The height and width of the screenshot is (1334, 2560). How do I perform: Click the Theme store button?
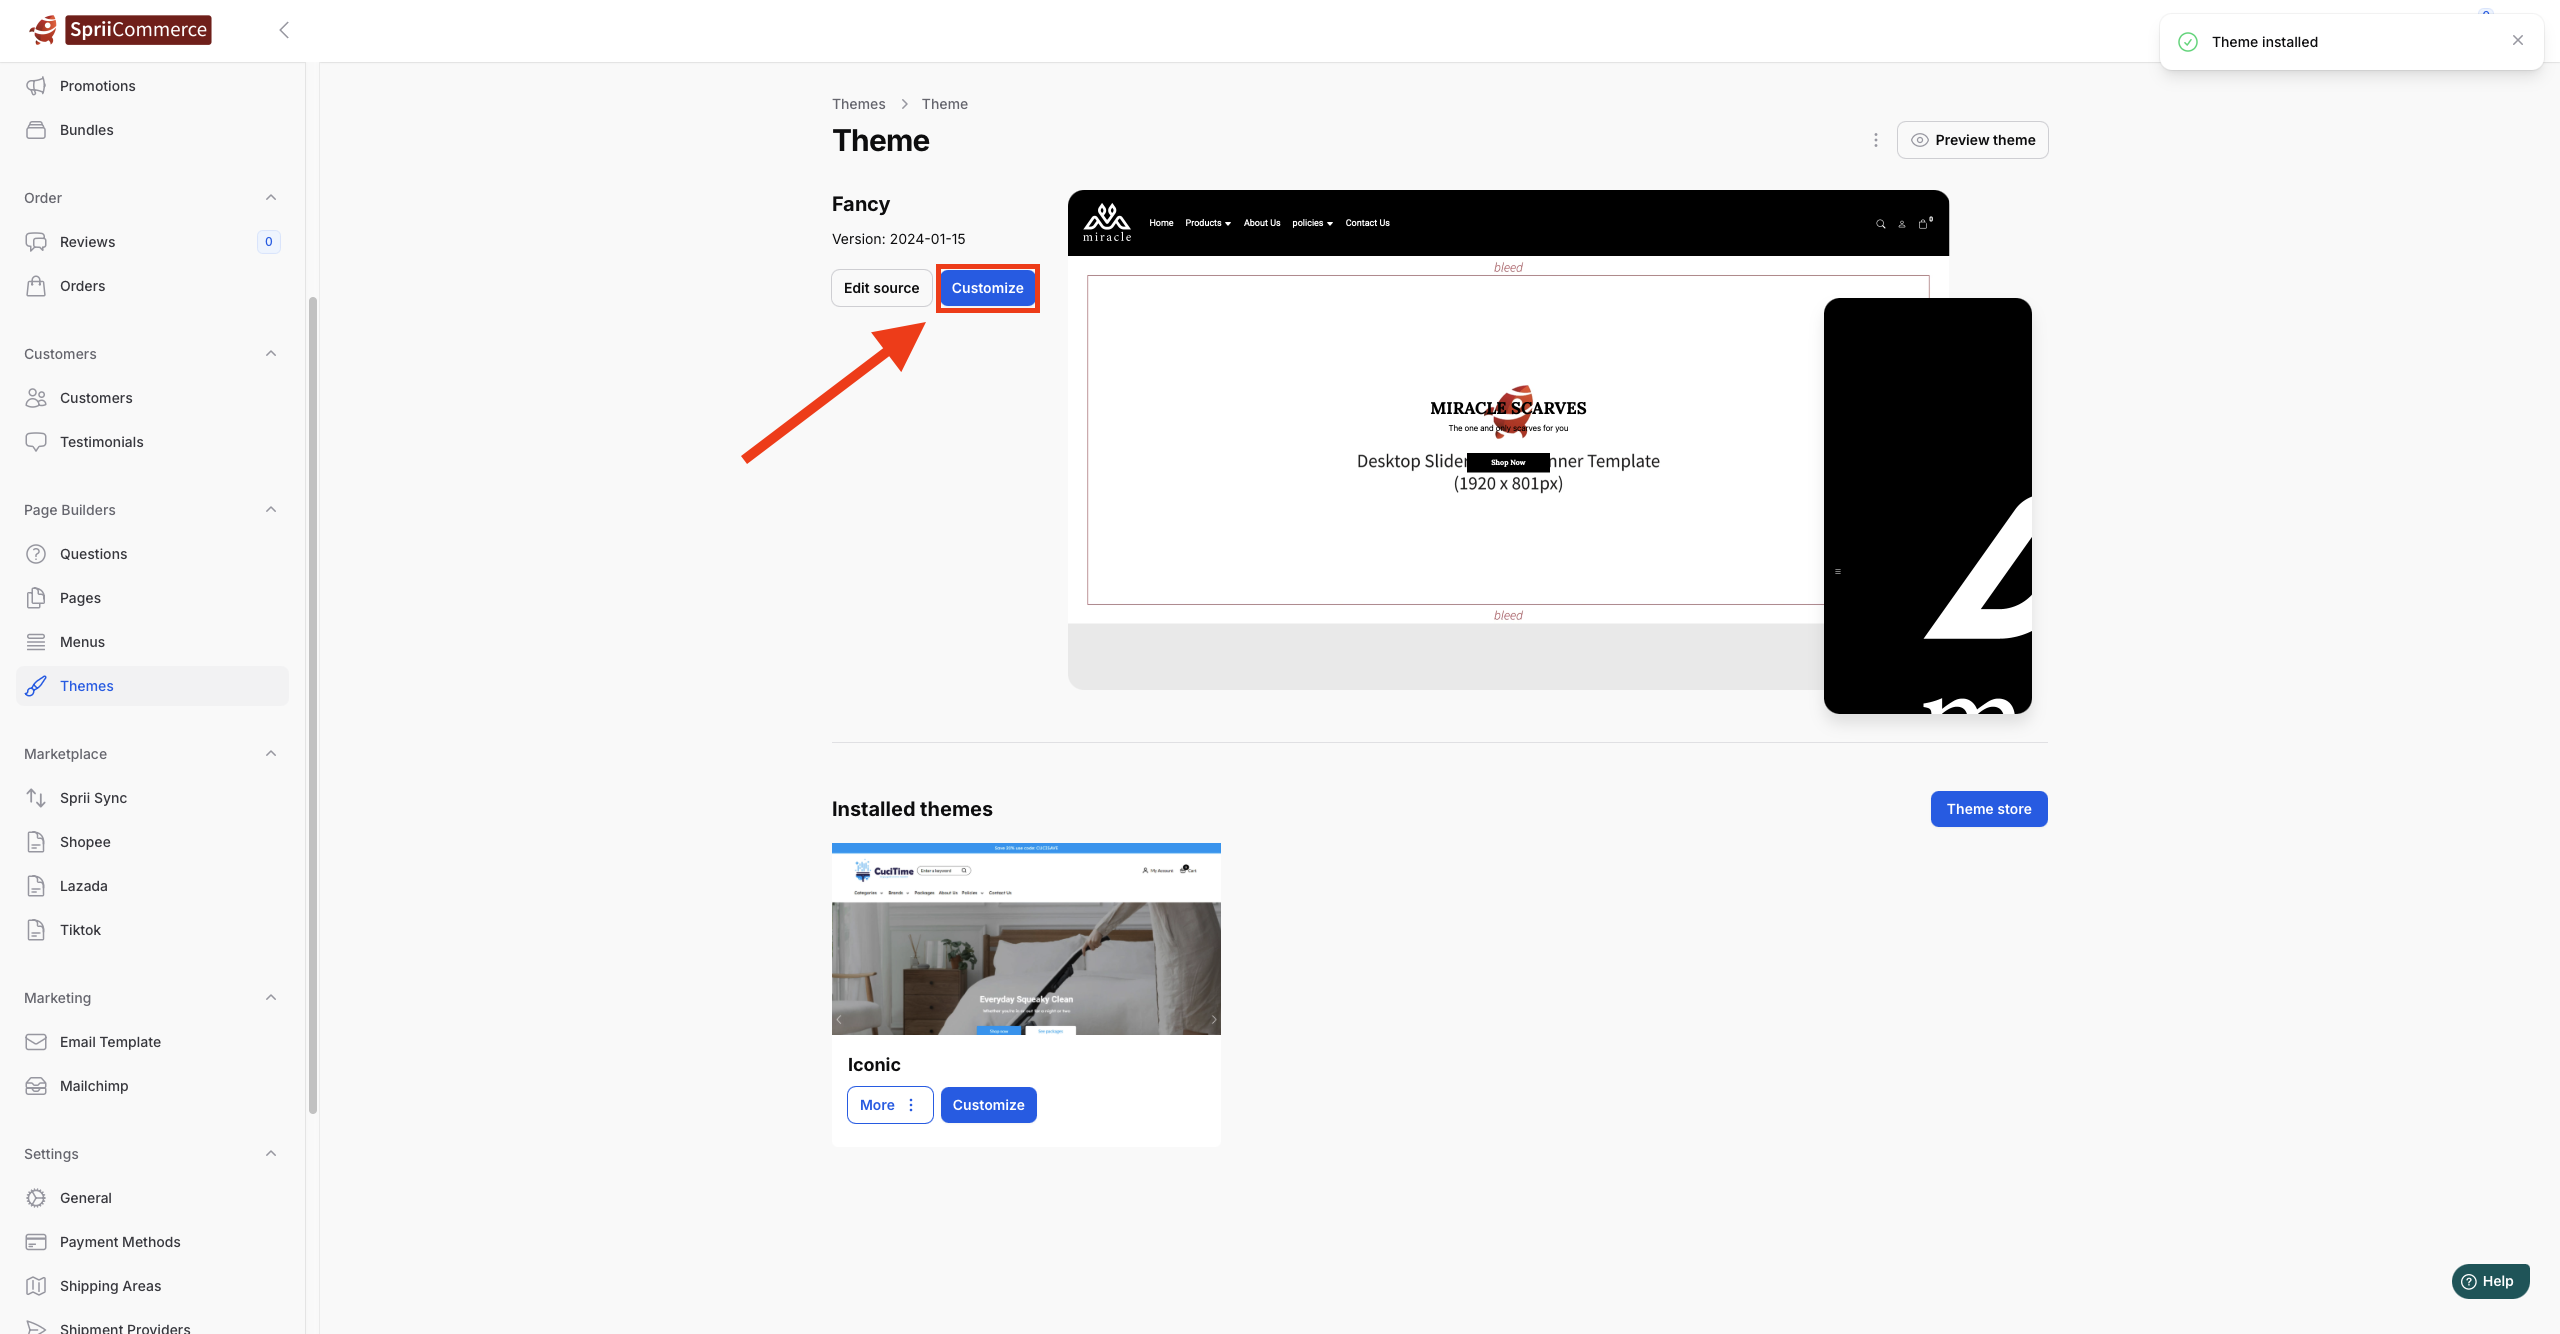(x=1988, y=809)
